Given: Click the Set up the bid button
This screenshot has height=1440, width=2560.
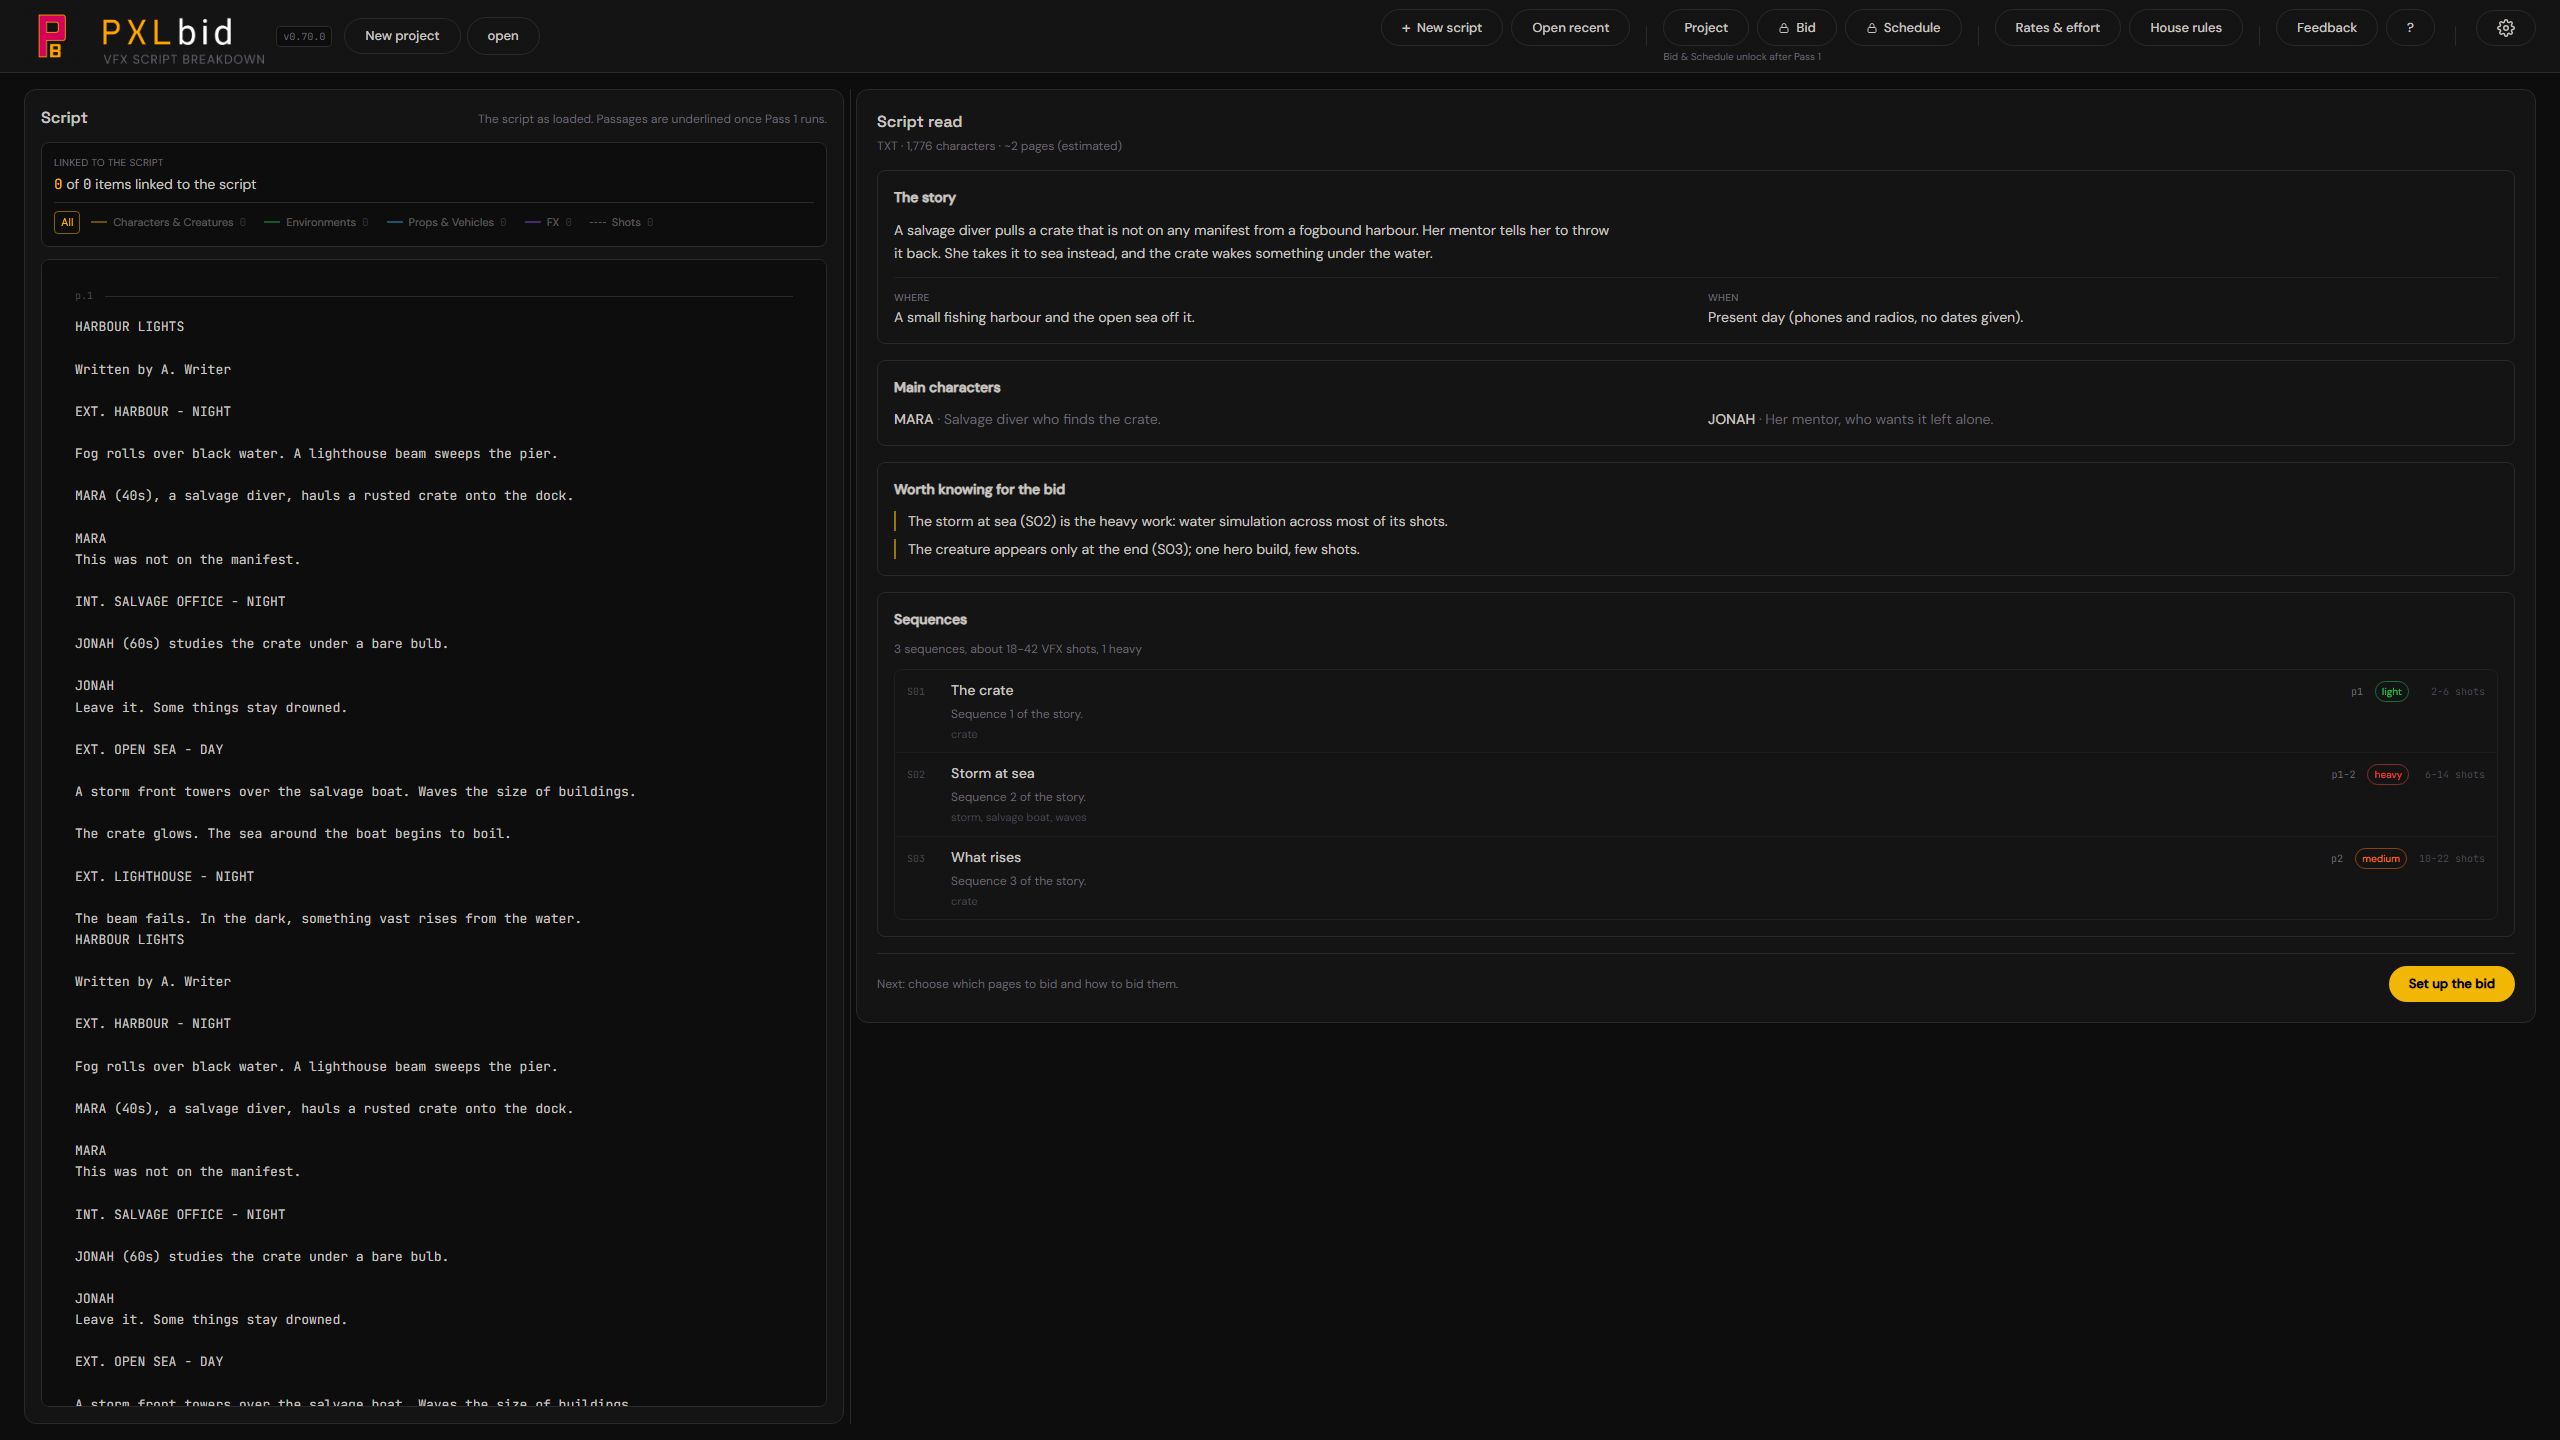Looking at the screenshot, I should coord(2451,984).
